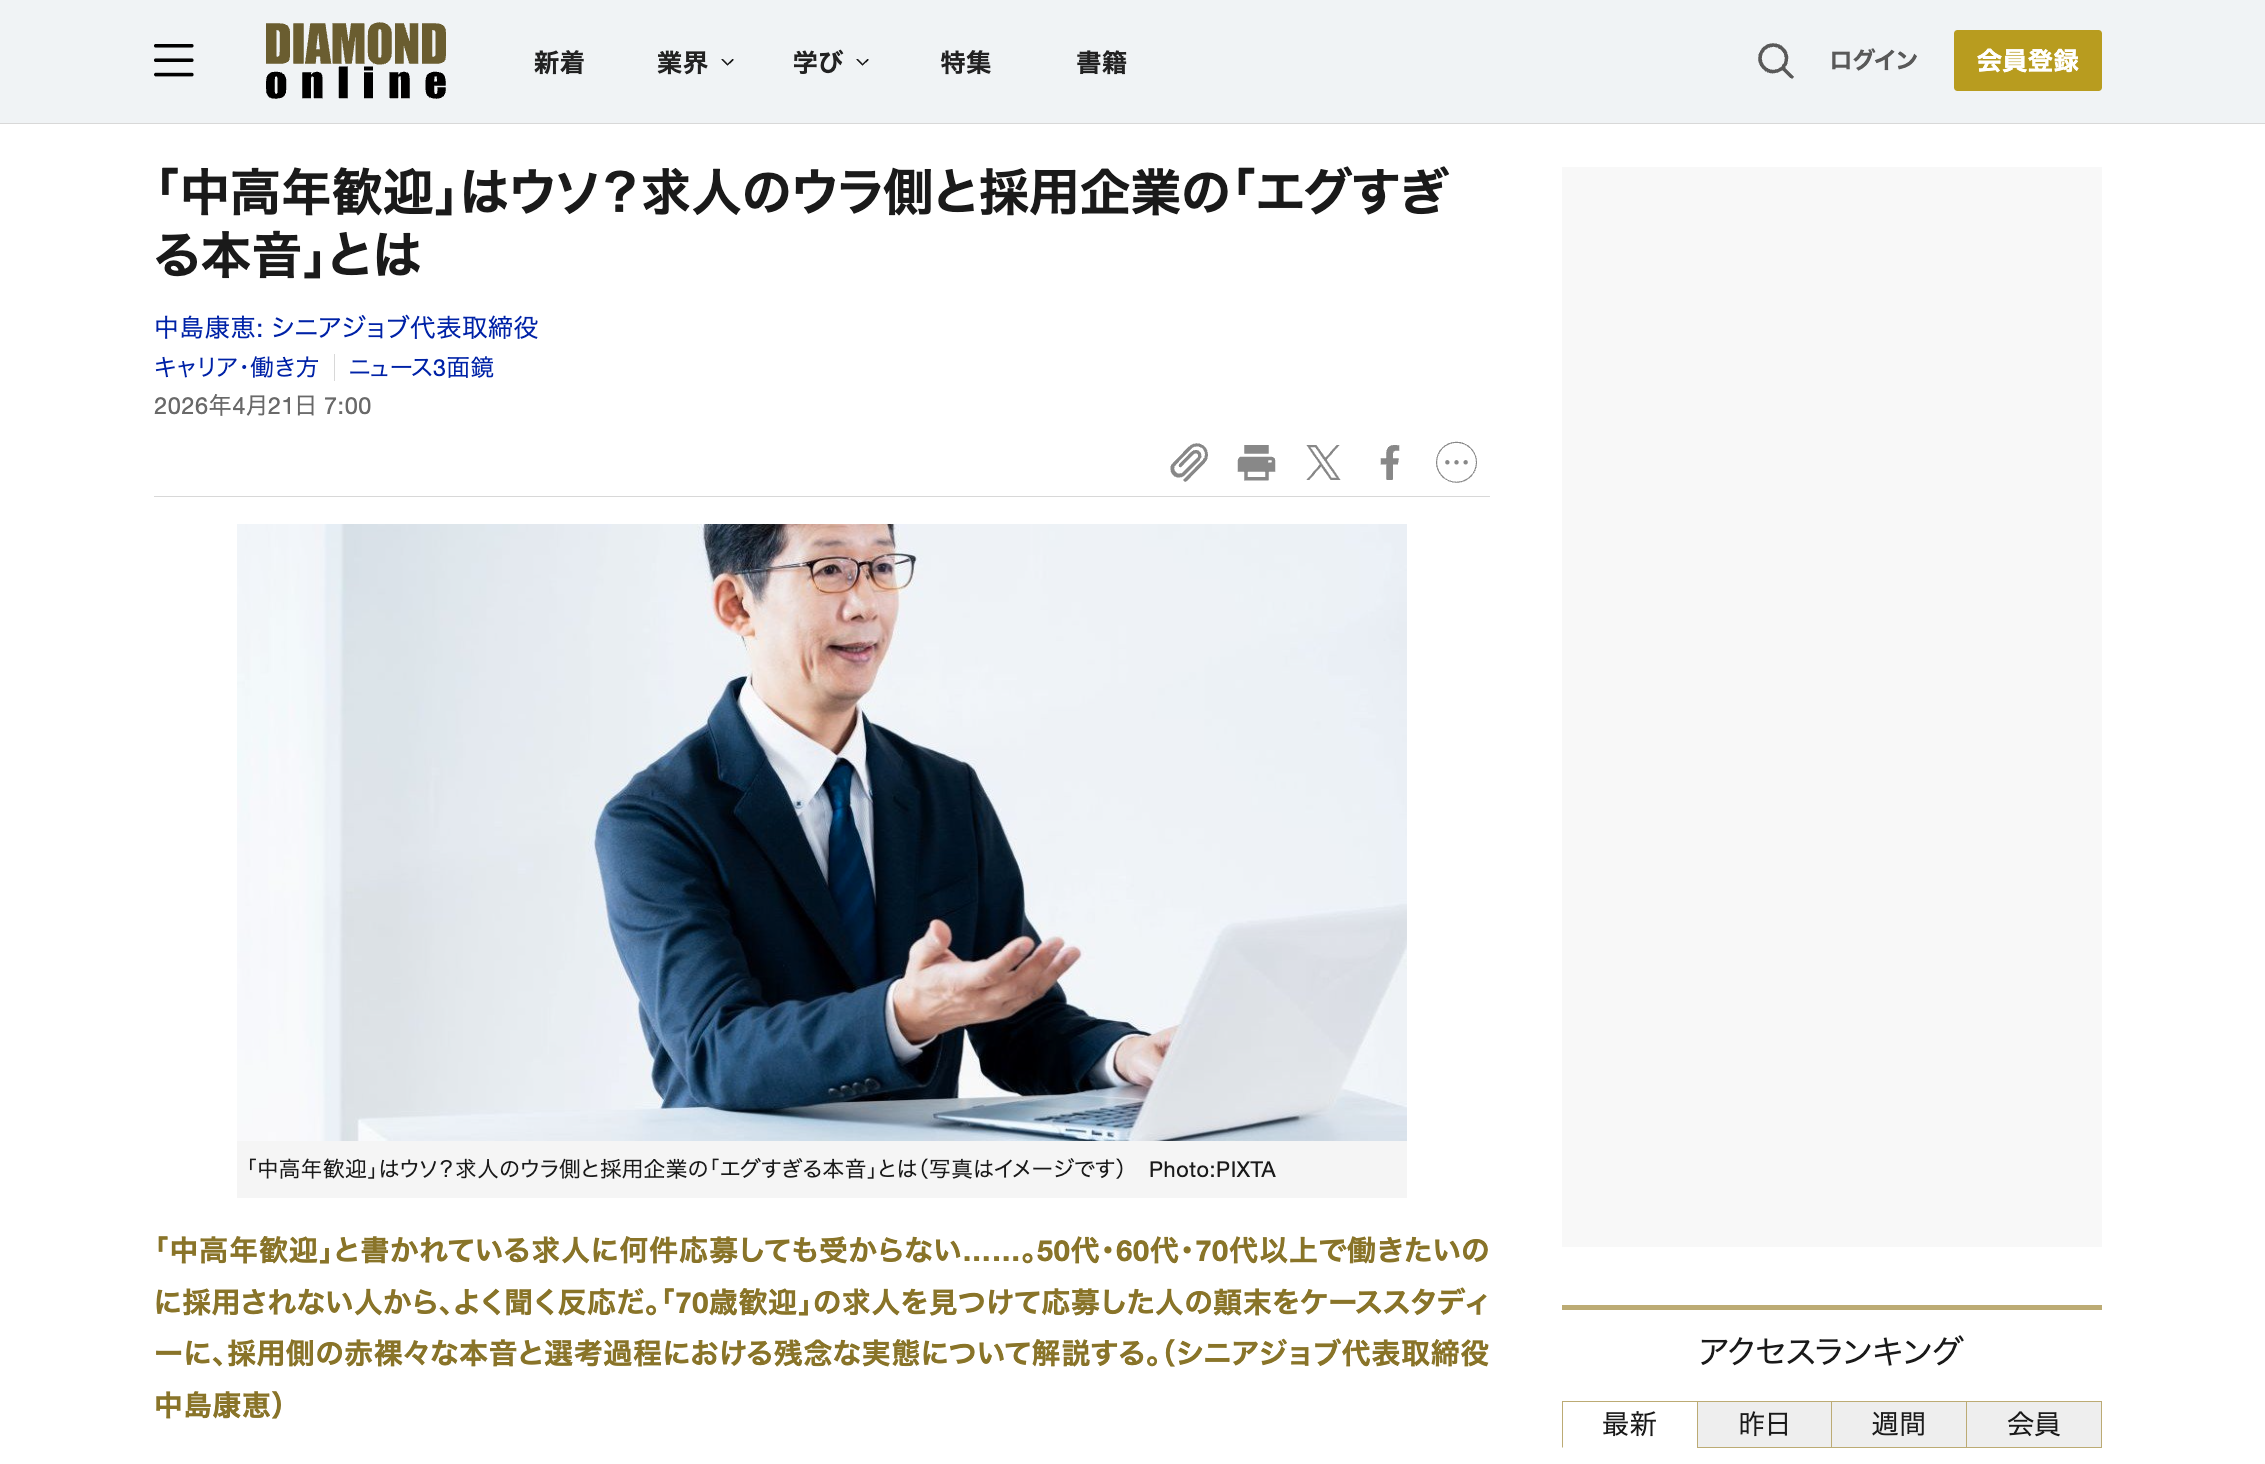Screen dimensions: 2265x1464
Task: Click the ログイン link
Action: [x=1873, y=60]
